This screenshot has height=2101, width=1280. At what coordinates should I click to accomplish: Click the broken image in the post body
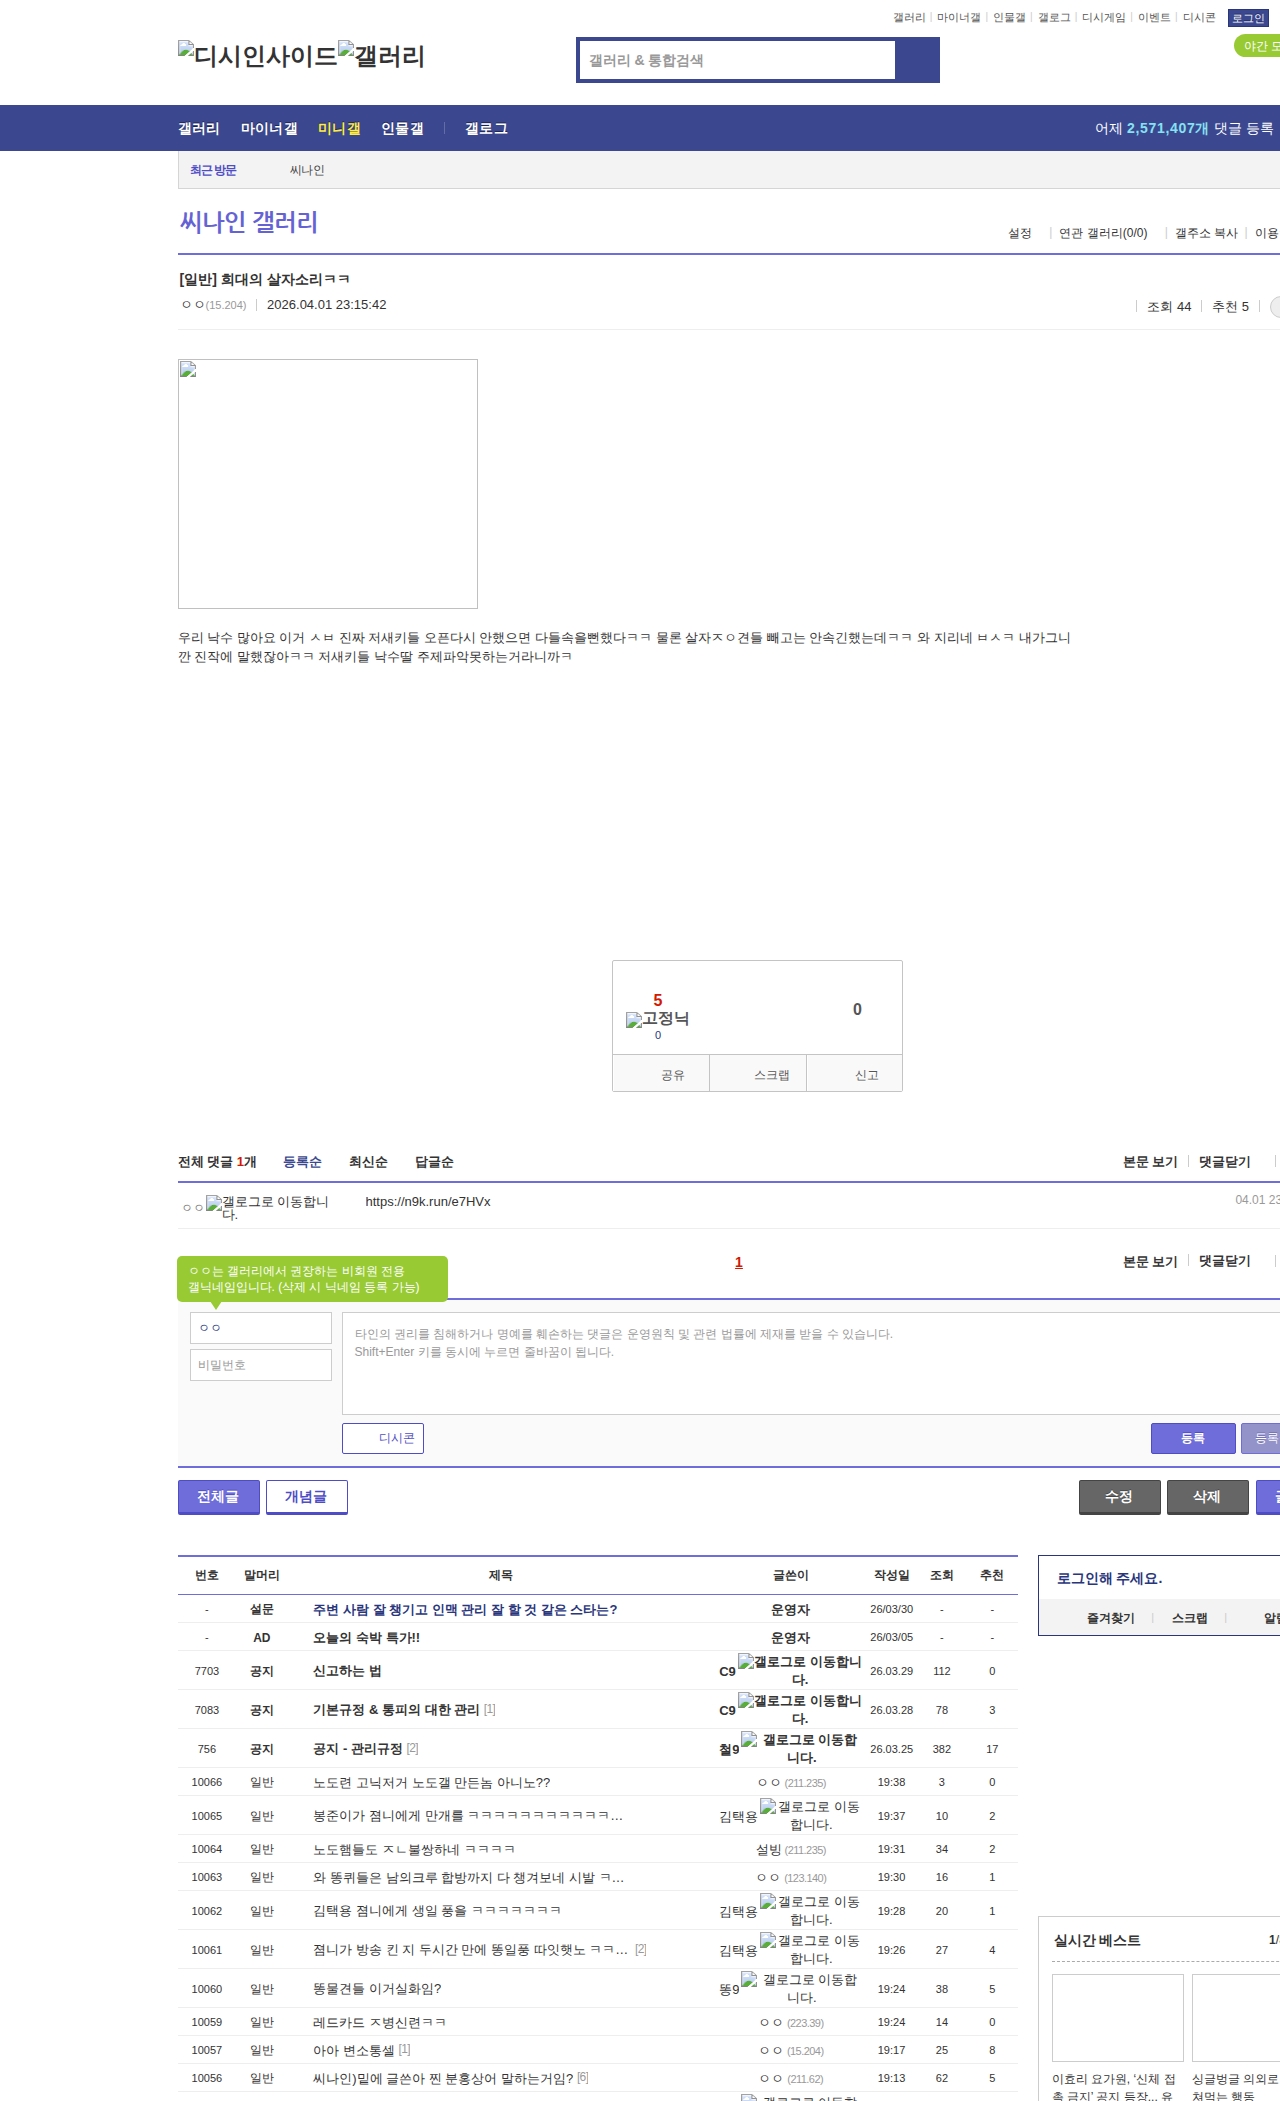[x=327, y=484]
